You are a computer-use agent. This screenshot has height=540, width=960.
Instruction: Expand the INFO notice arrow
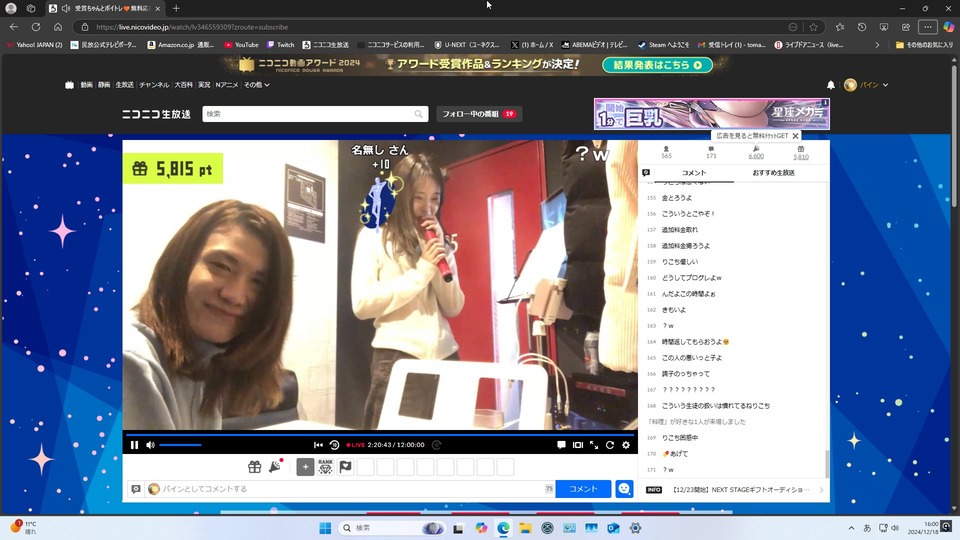pyautogui.click(x=821, y=490)
